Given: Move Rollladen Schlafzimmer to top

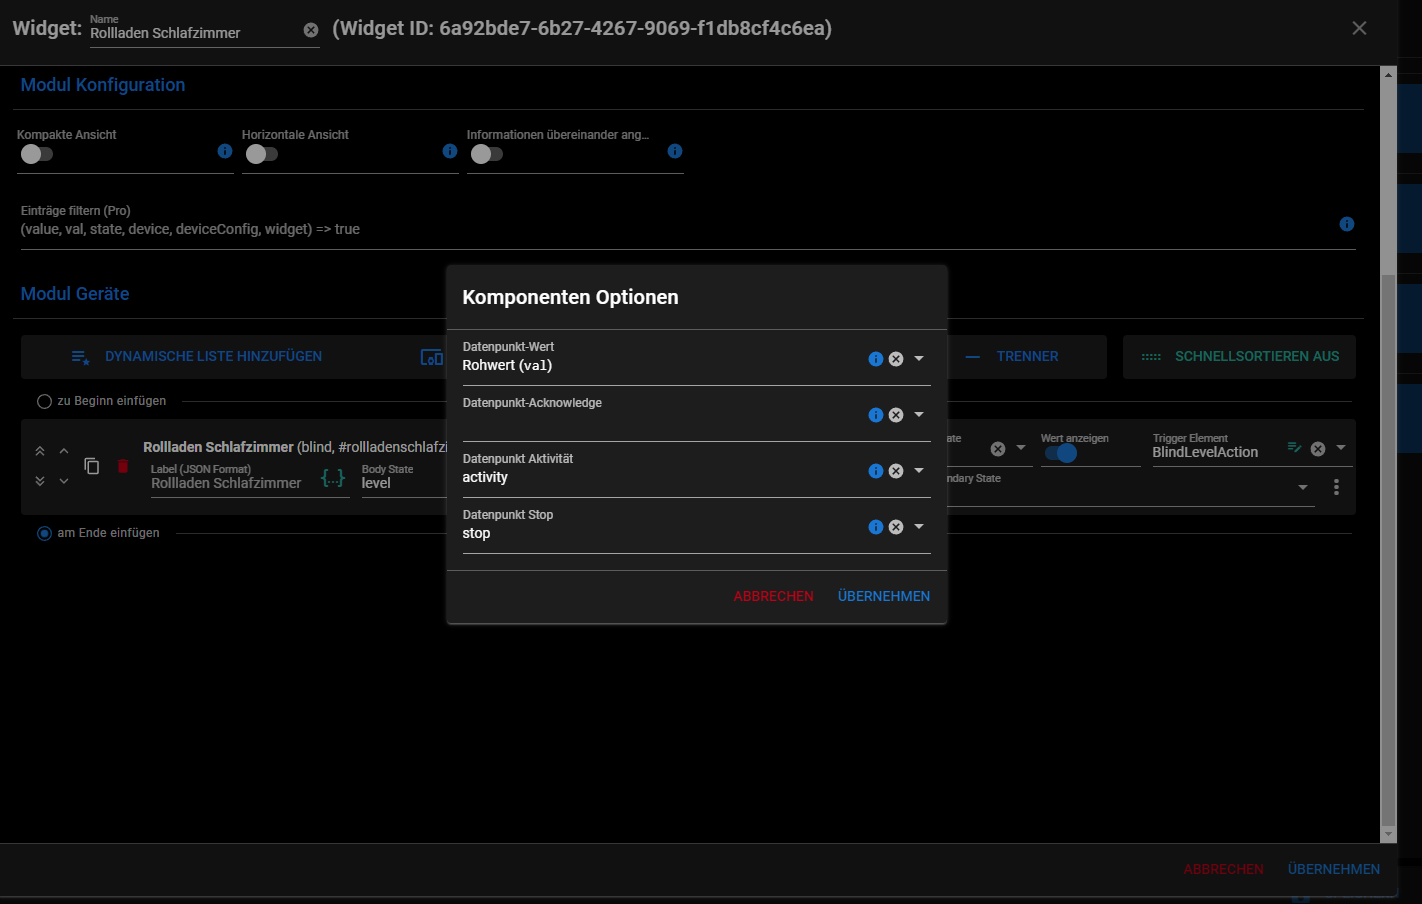Looking at the screenshot, I should pyautogui.click(x=40, y=451).
